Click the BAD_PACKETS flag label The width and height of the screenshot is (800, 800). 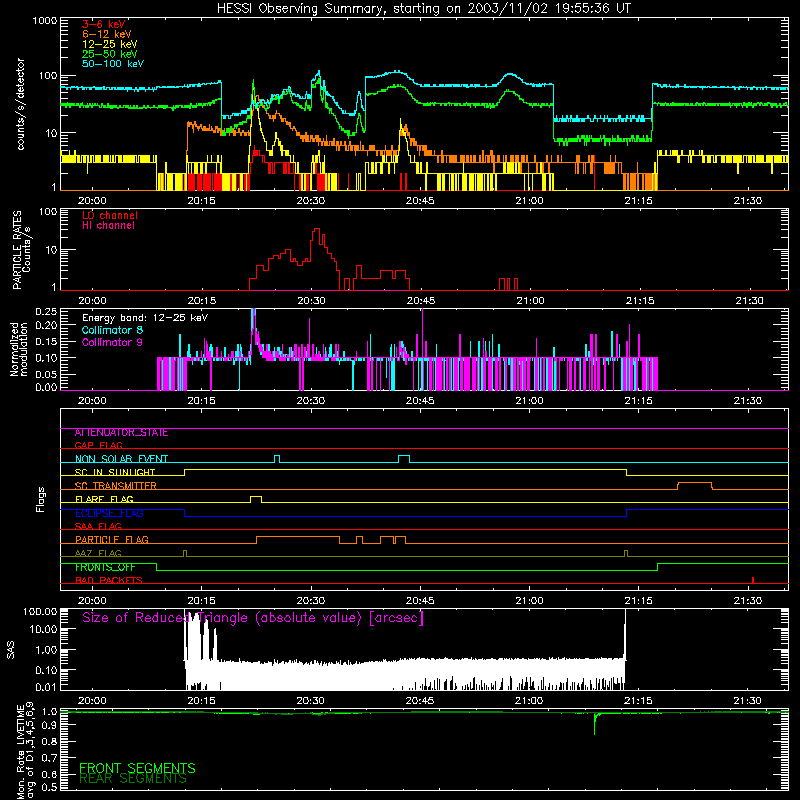pyautogui.click(x=109, y=580)
